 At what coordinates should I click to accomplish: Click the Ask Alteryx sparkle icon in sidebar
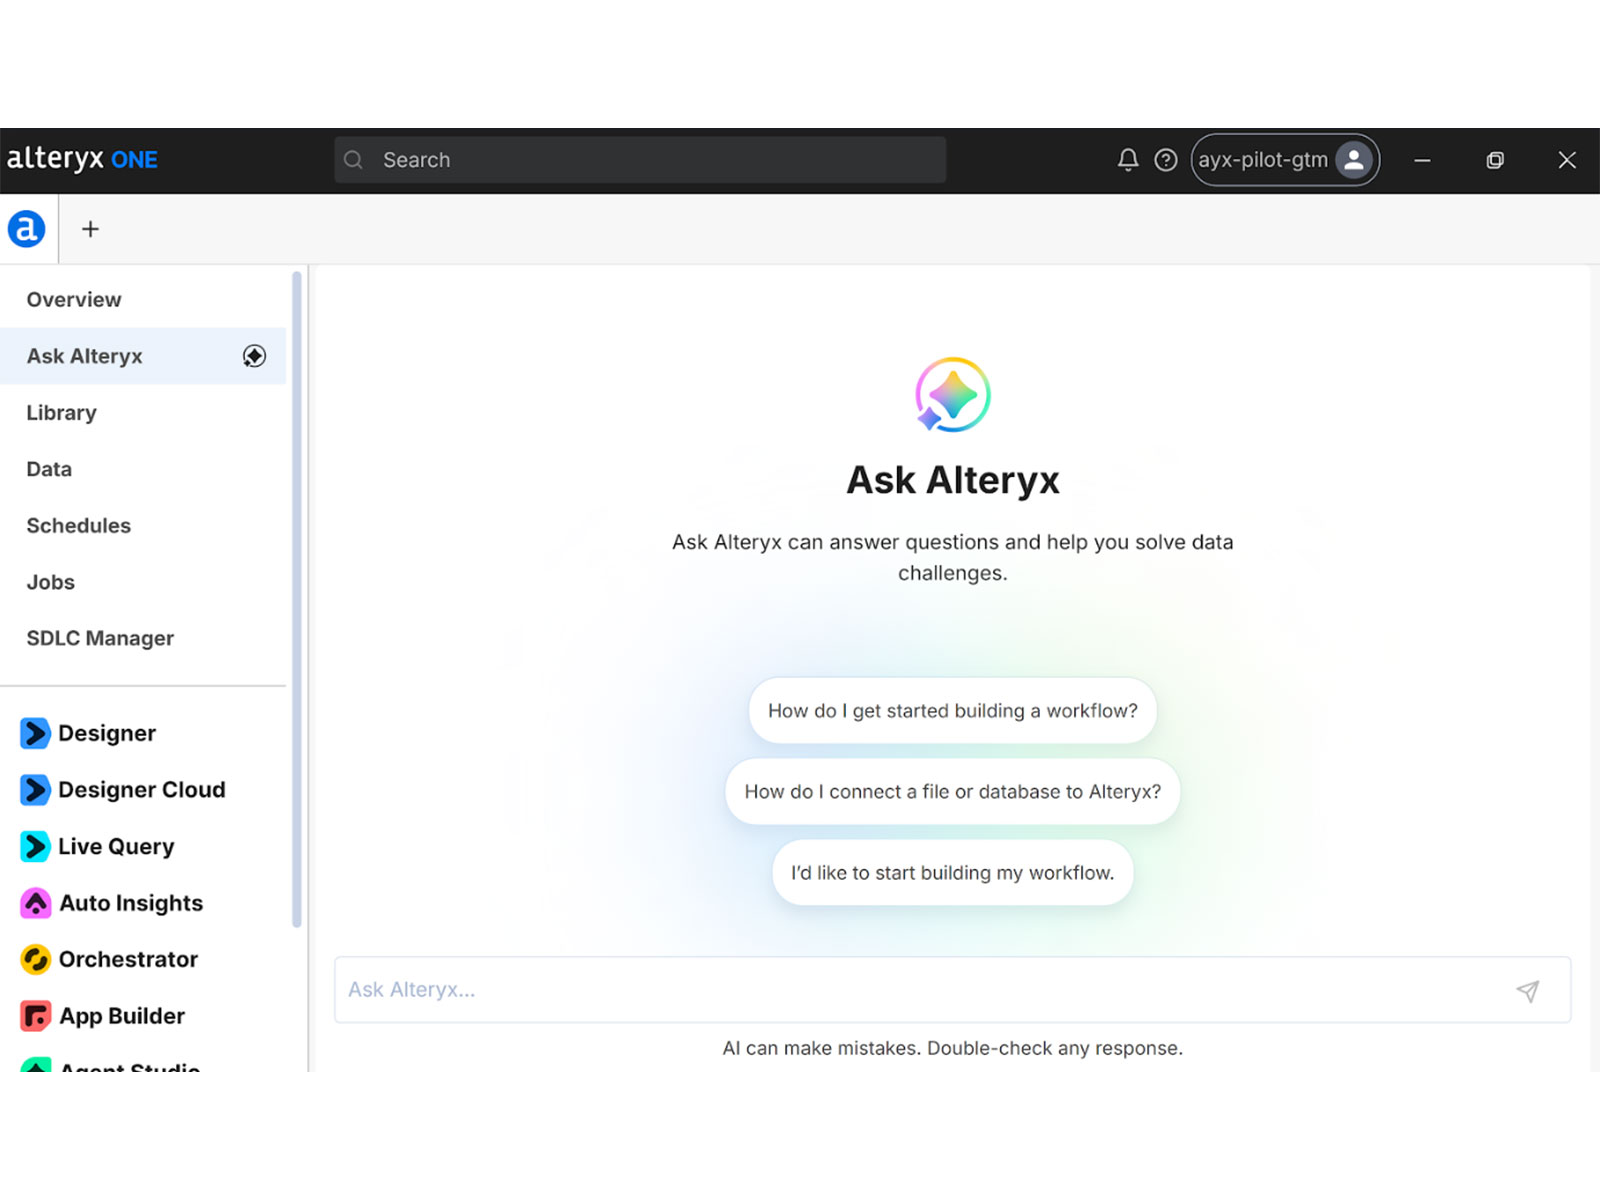[x=255, y=356]
